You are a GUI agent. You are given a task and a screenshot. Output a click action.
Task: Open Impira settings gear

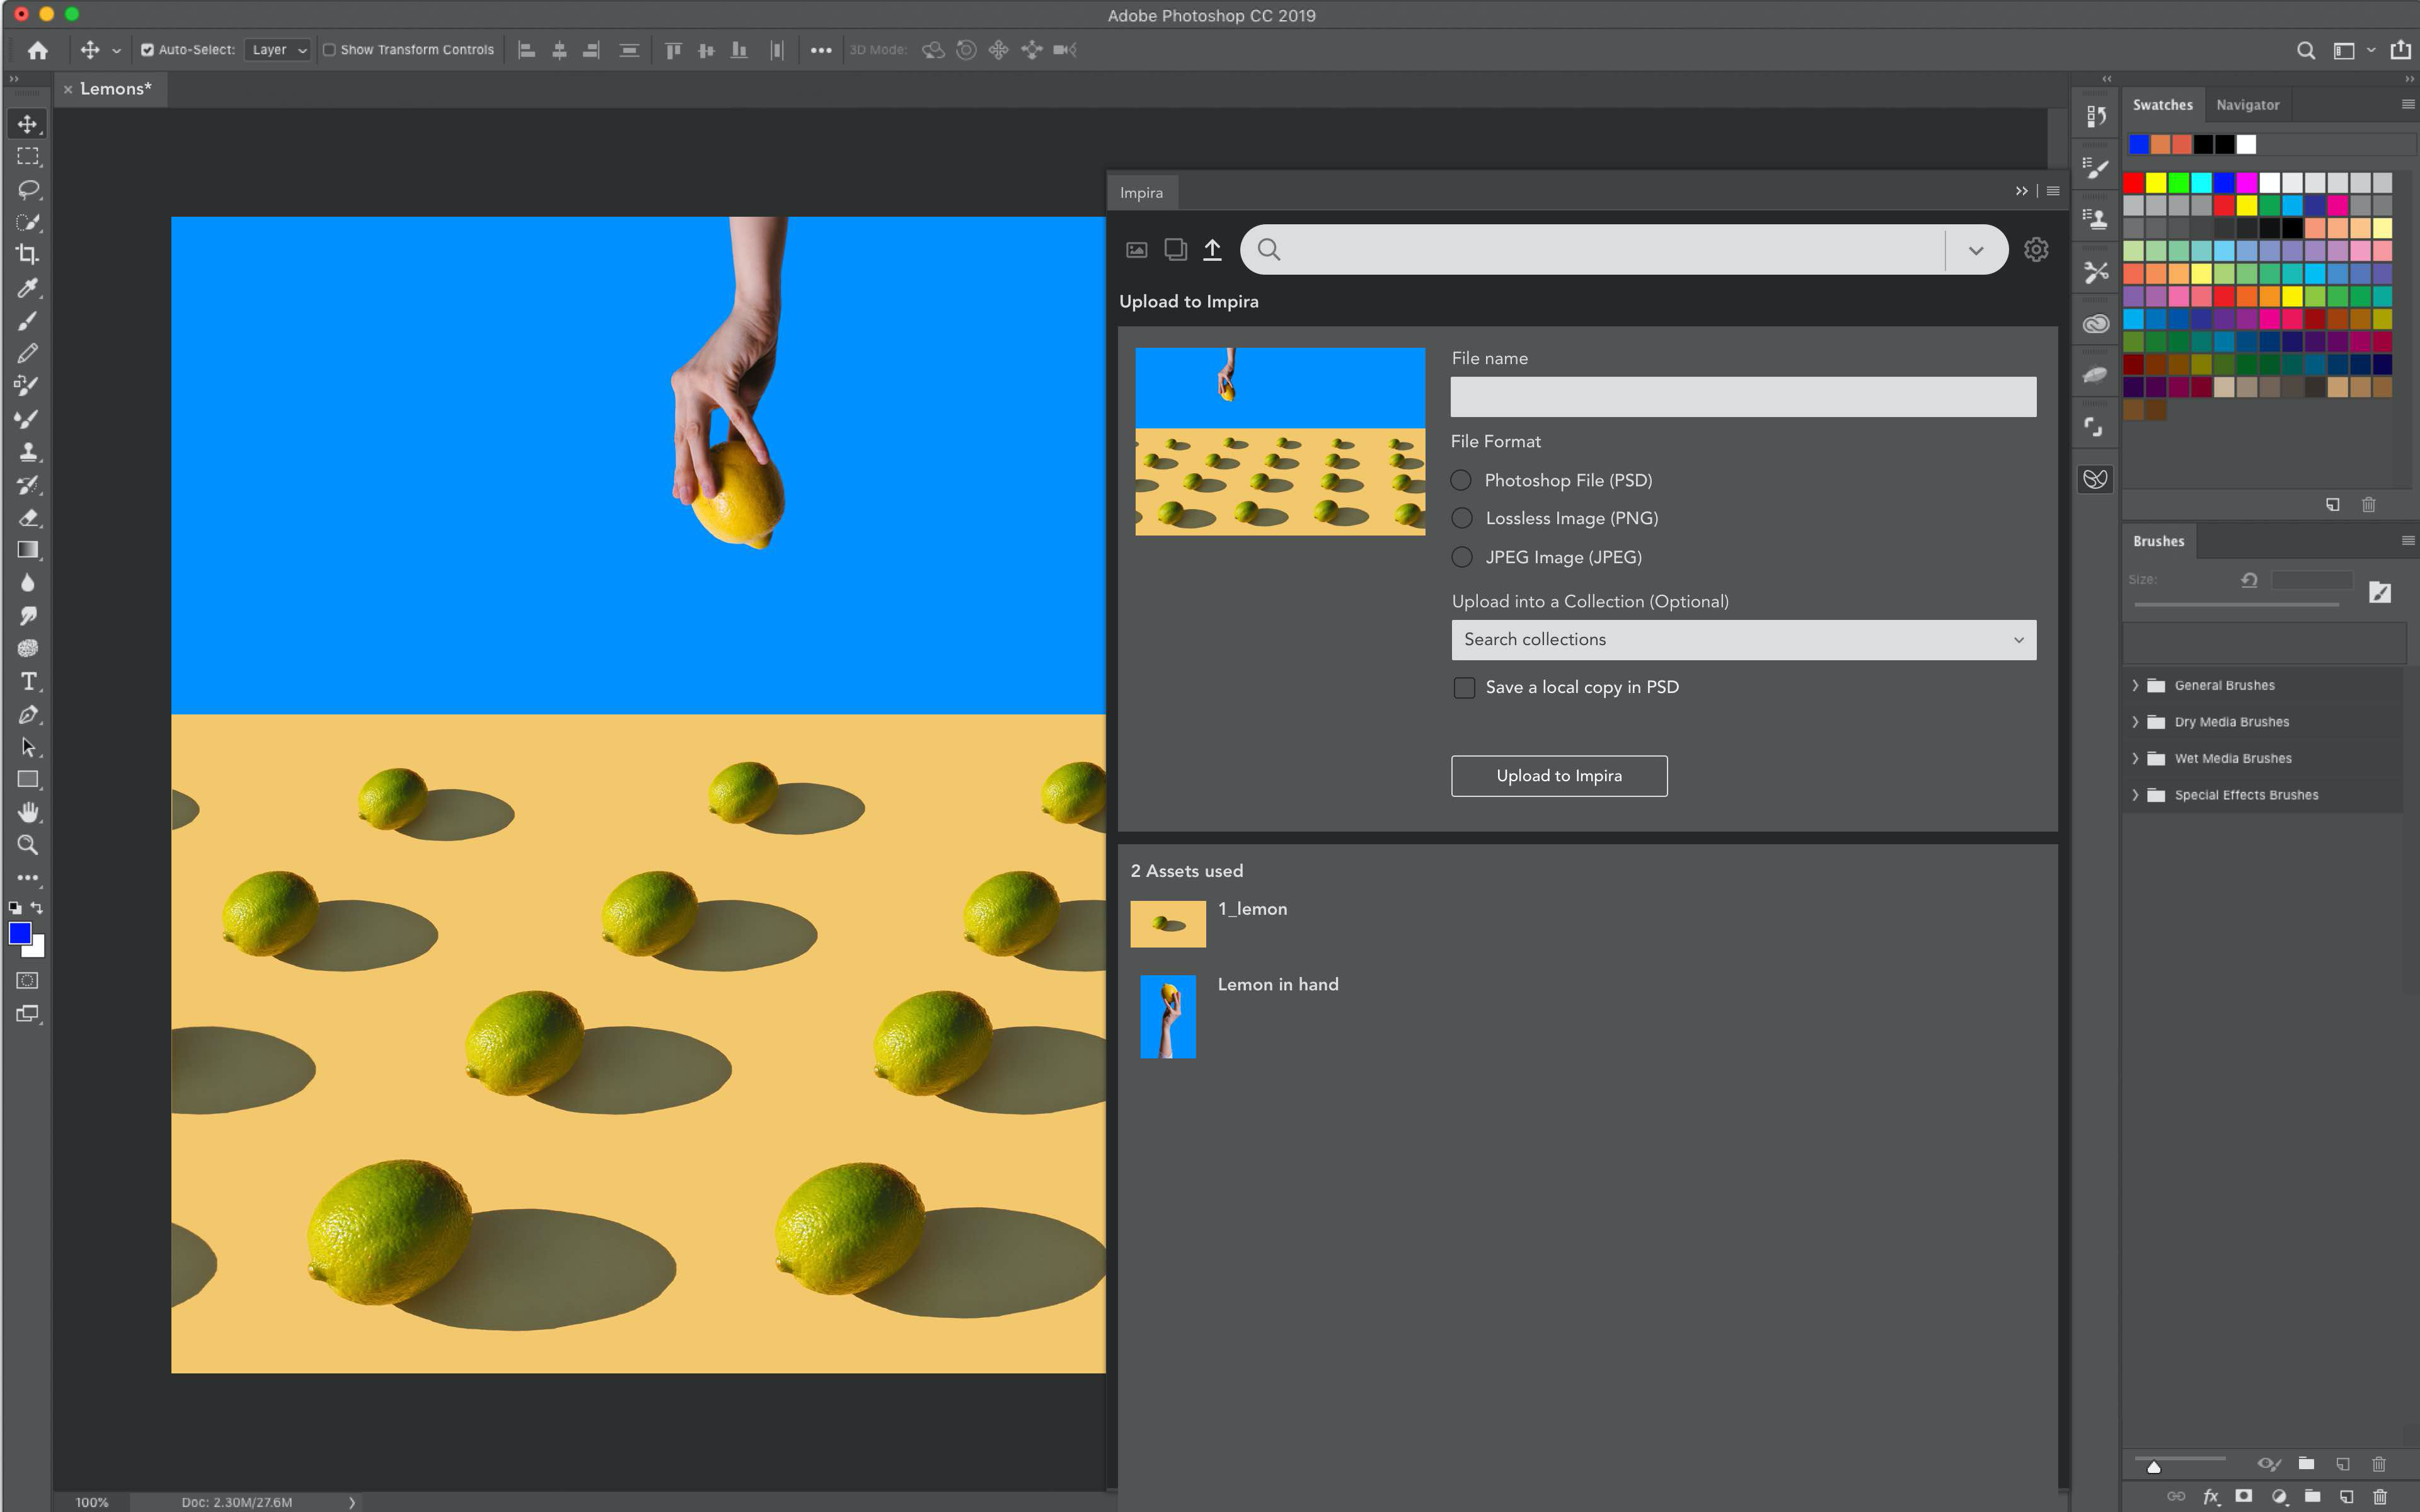(2036, 249)
